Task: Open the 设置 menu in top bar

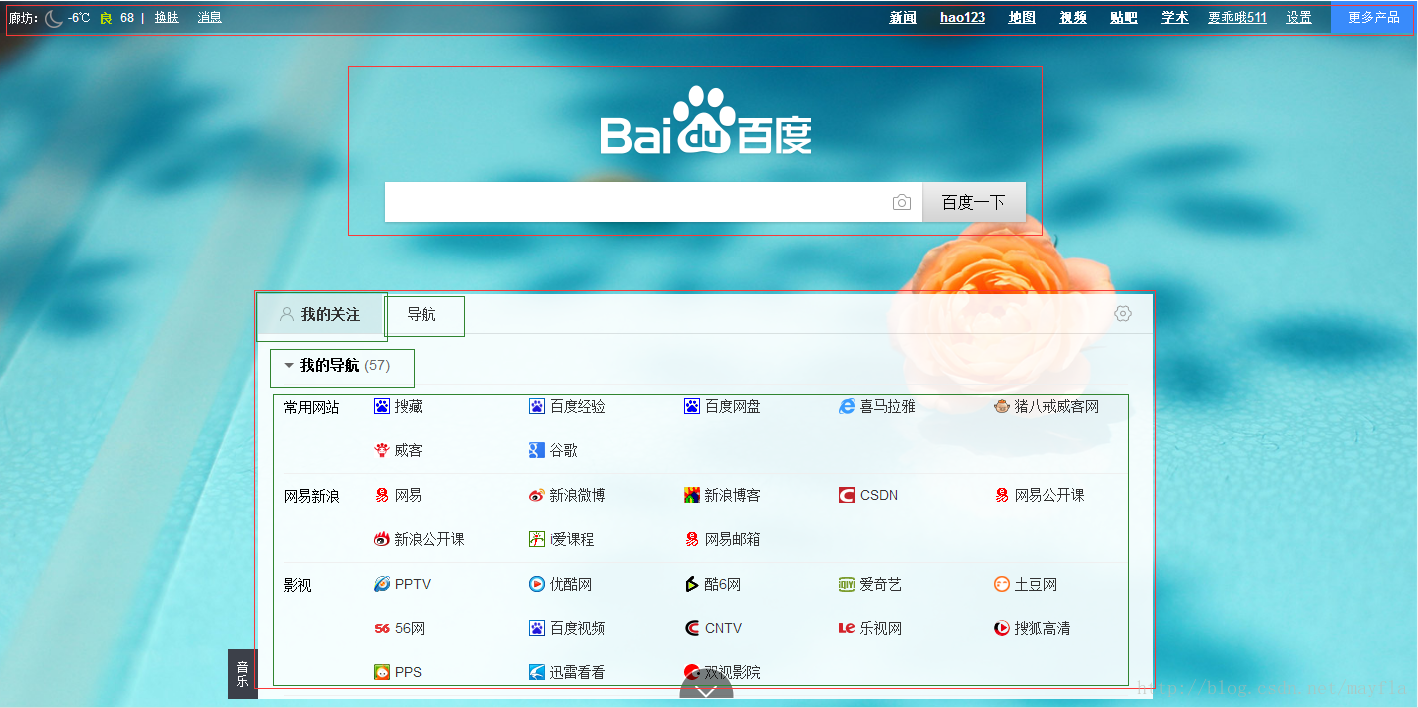Action: (1299, 17)
